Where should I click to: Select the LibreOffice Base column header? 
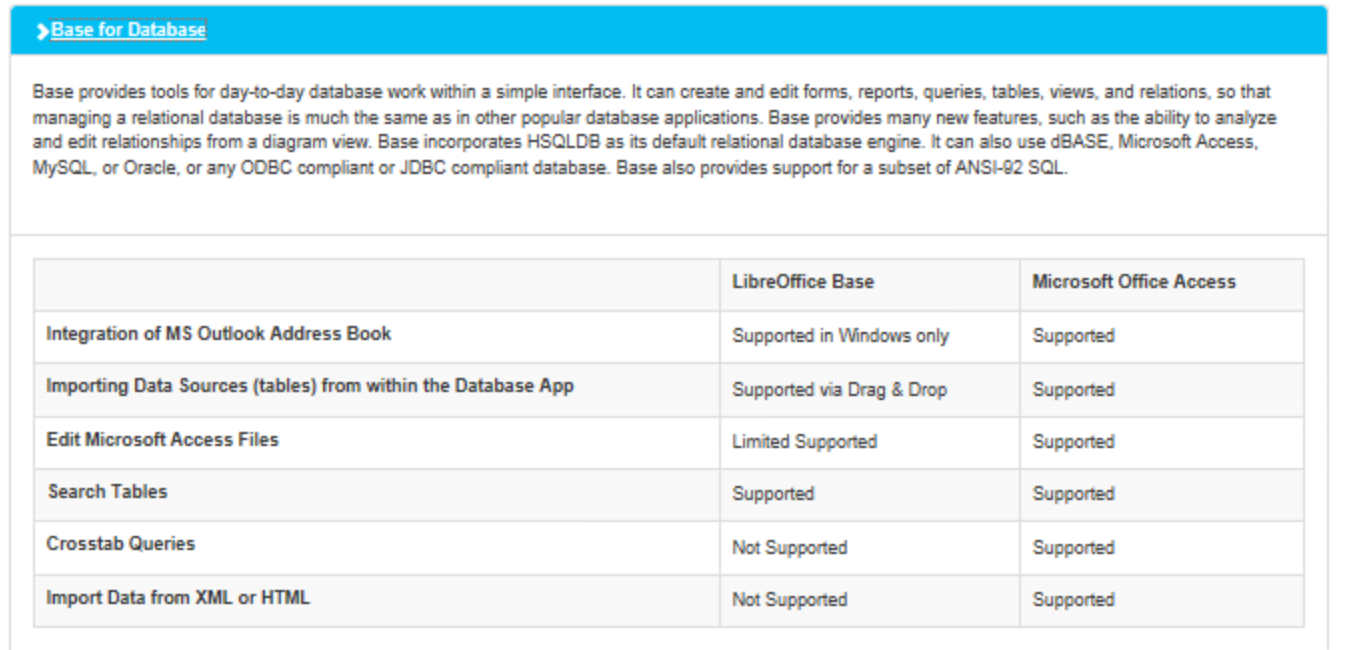803,282
